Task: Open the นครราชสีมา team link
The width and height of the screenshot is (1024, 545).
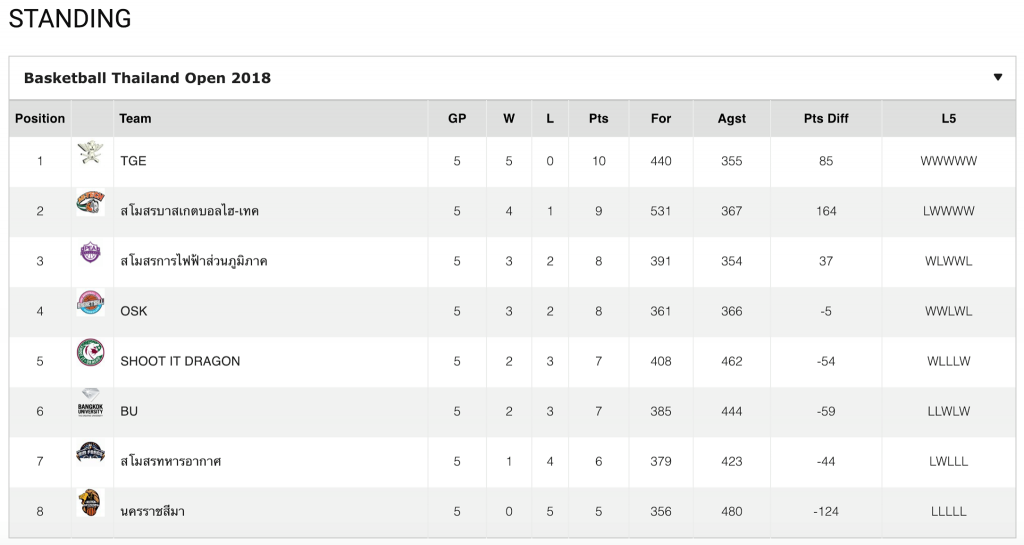Action: pyautogui.click(x=152, y=511)
